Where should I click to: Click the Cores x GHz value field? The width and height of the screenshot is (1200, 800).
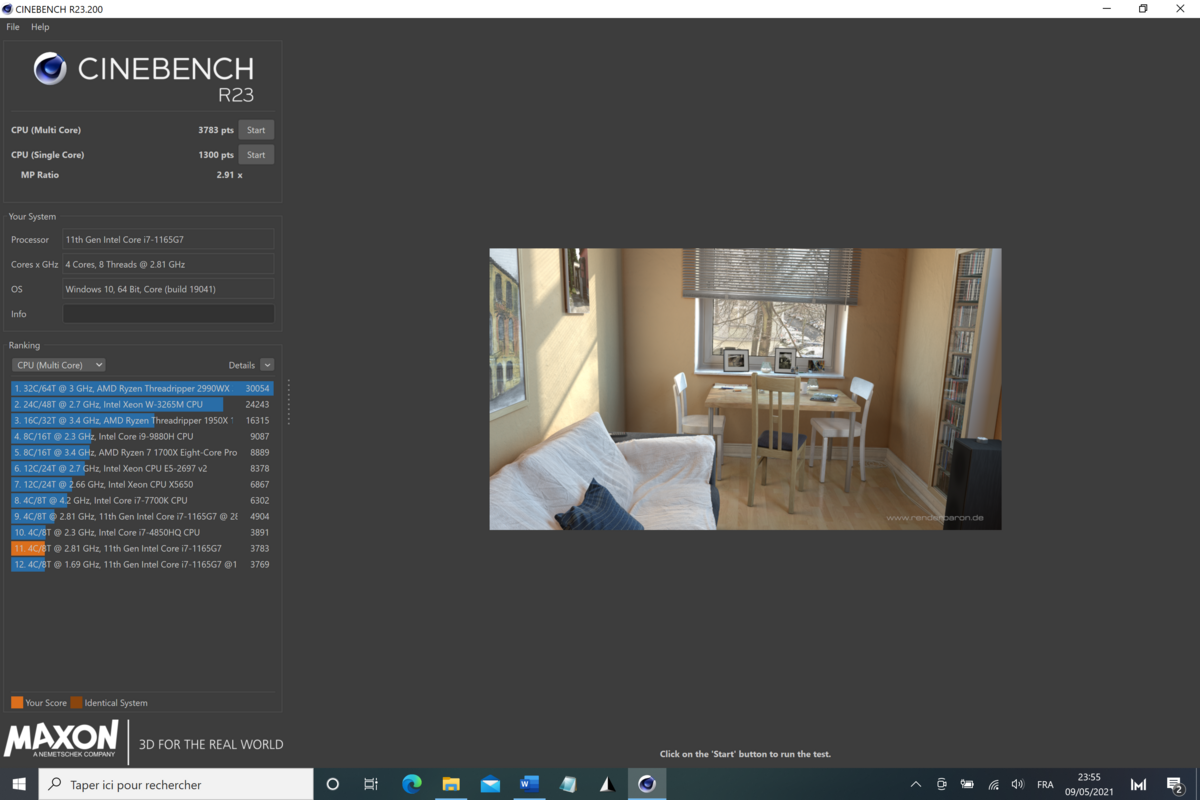168,264
